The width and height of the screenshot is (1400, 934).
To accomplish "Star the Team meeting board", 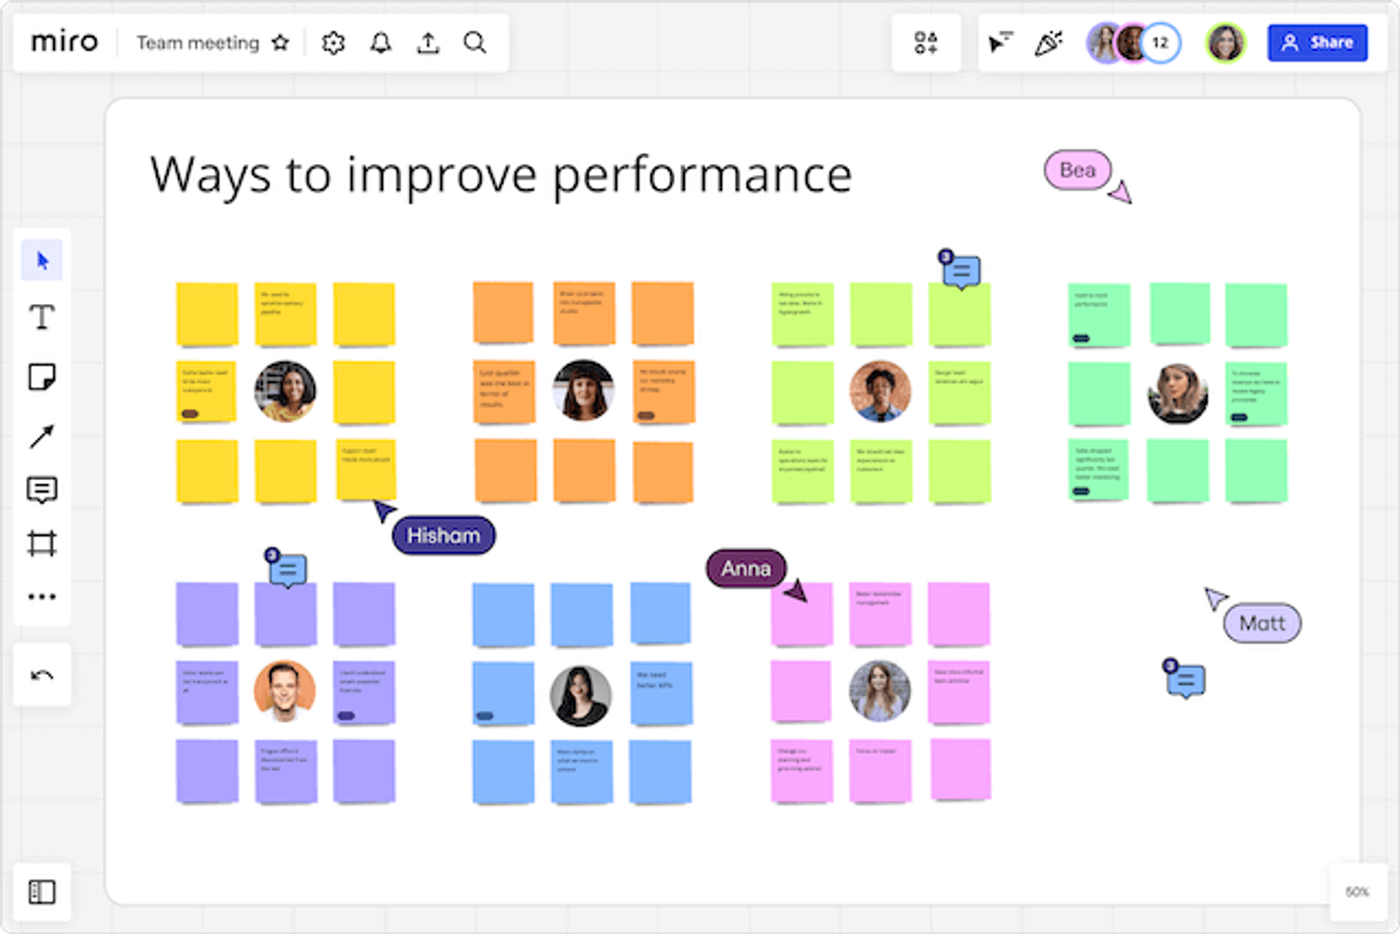I will coord(280,42).
